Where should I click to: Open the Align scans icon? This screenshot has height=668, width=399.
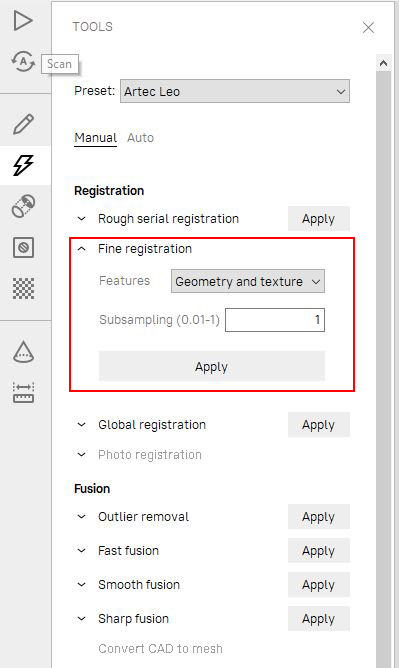[x=23, y=206]
